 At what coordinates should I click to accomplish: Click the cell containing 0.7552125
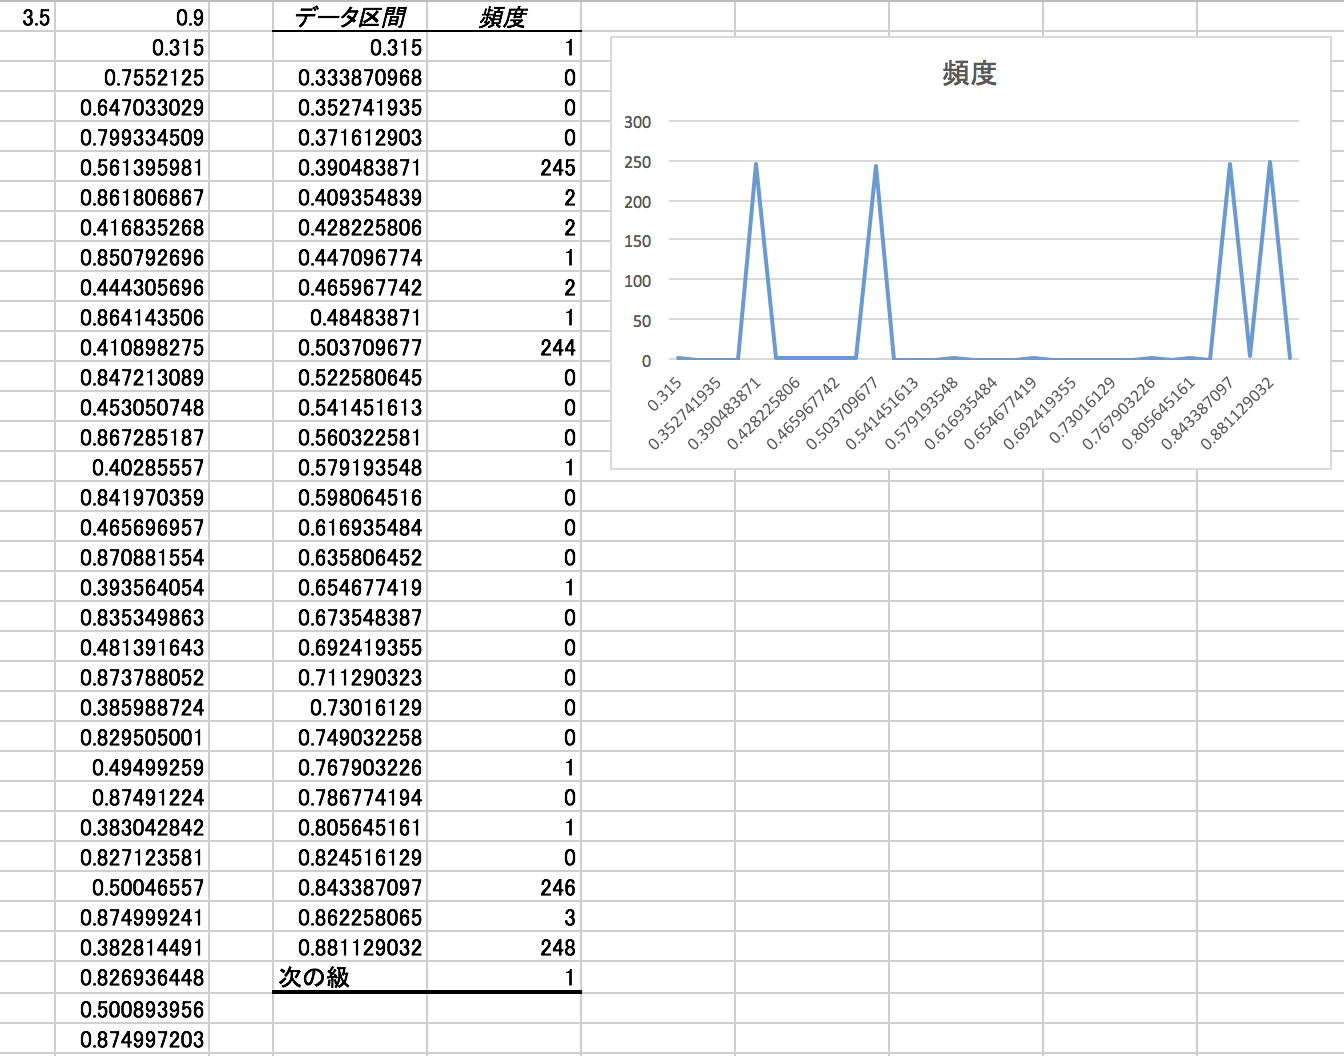(132, 77)
